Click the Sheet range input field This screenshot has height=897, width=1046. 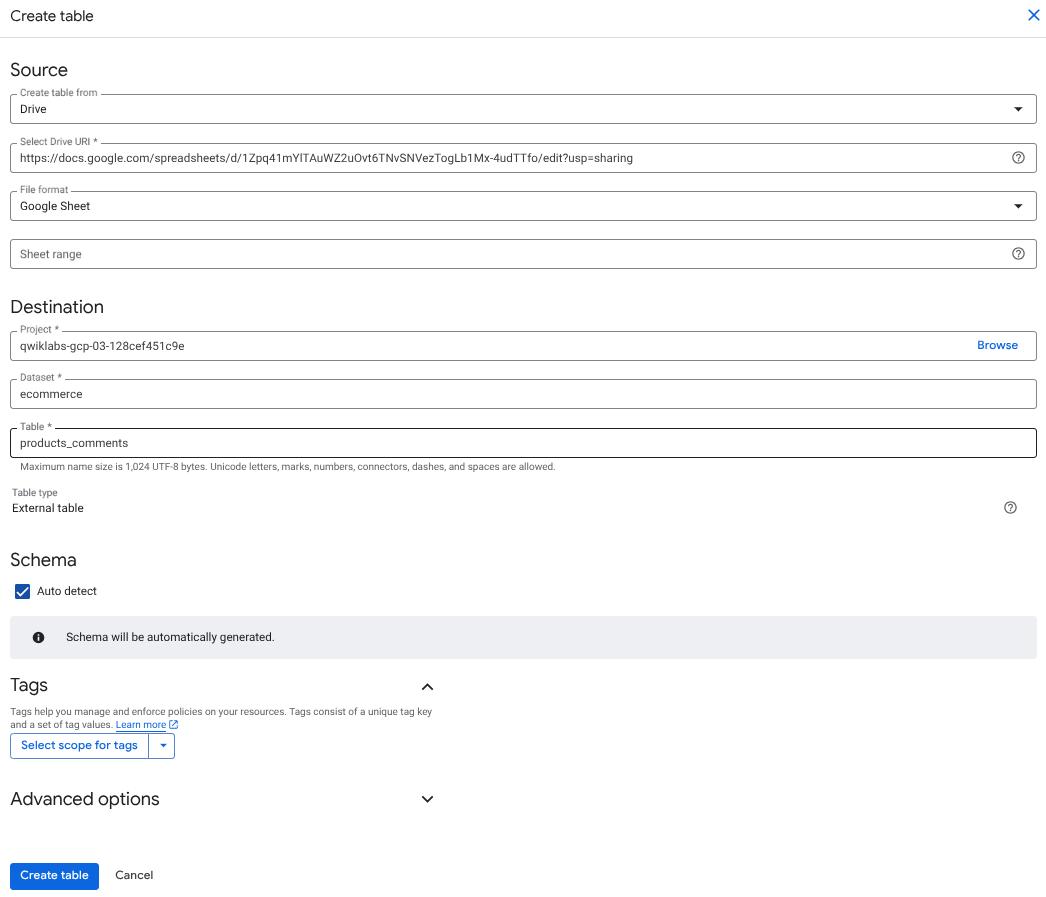400,253
